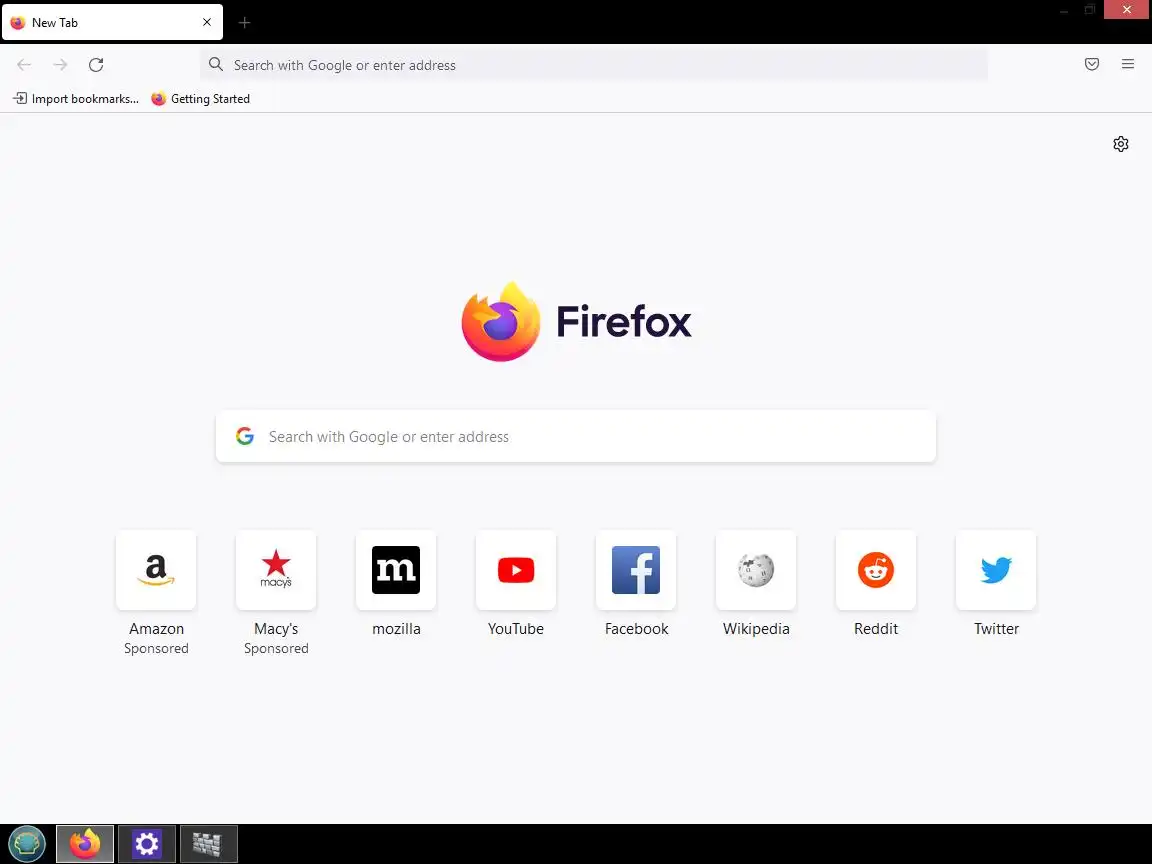
Task: Open a new tab with plus button
Action: pos(245,23)
